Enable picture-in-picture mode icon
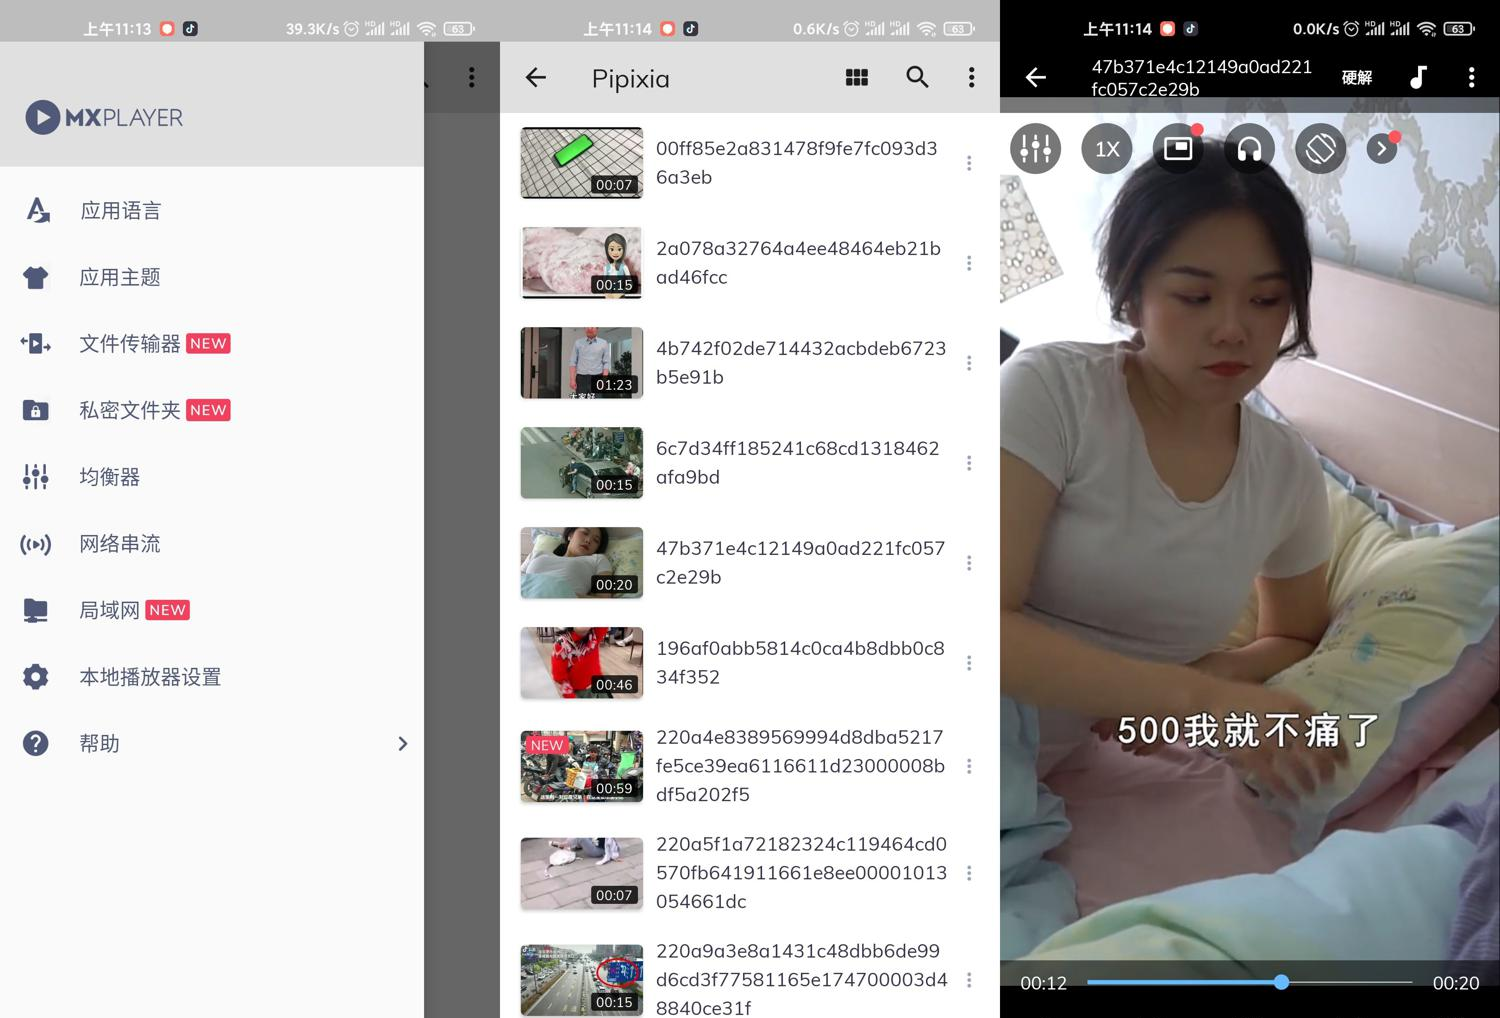Image resolution: width=1500 pixels, height=1018 pixels. click(x=1178, y=149)
